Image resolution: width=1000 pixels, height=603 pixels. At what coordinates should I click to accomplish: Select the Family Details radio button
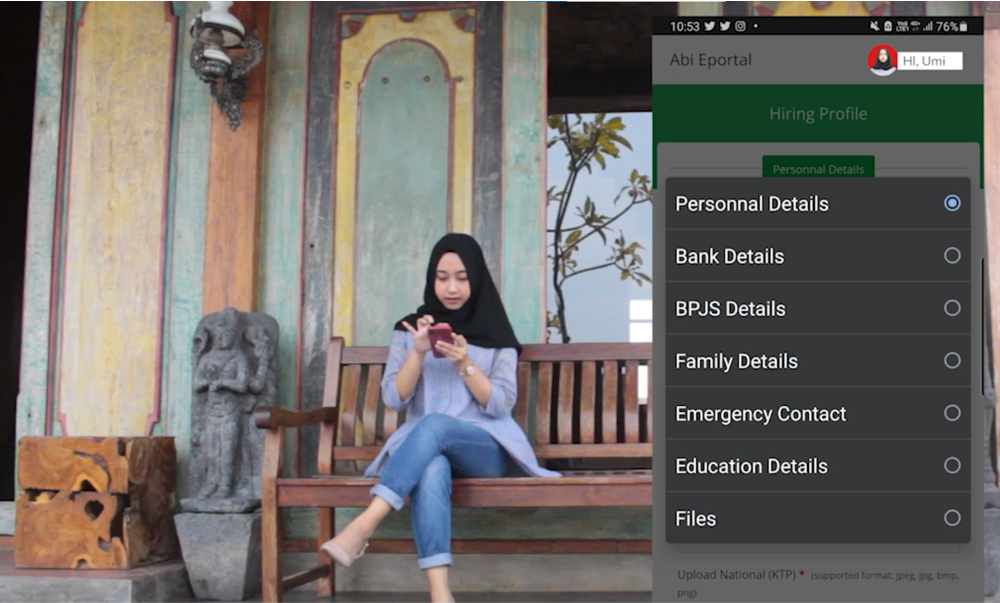click(952, 361)
